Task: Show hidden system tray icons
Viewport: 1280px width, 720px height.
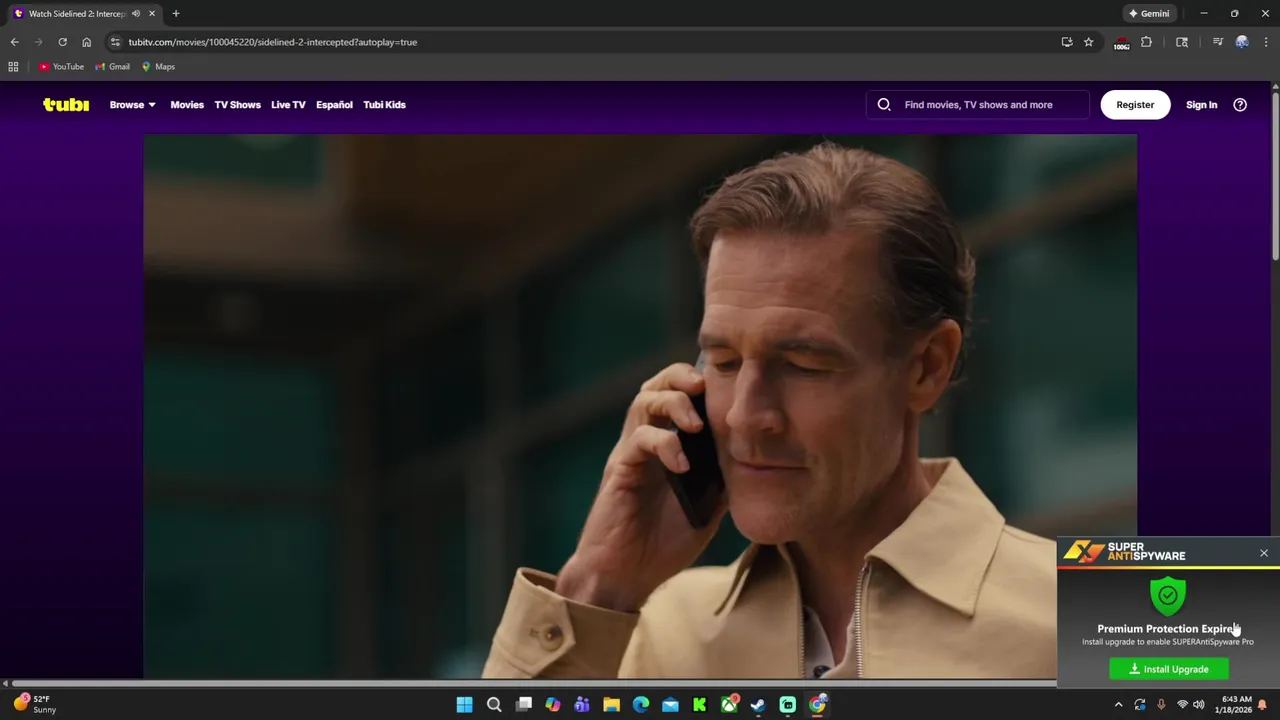Action: click(1118, 705)
